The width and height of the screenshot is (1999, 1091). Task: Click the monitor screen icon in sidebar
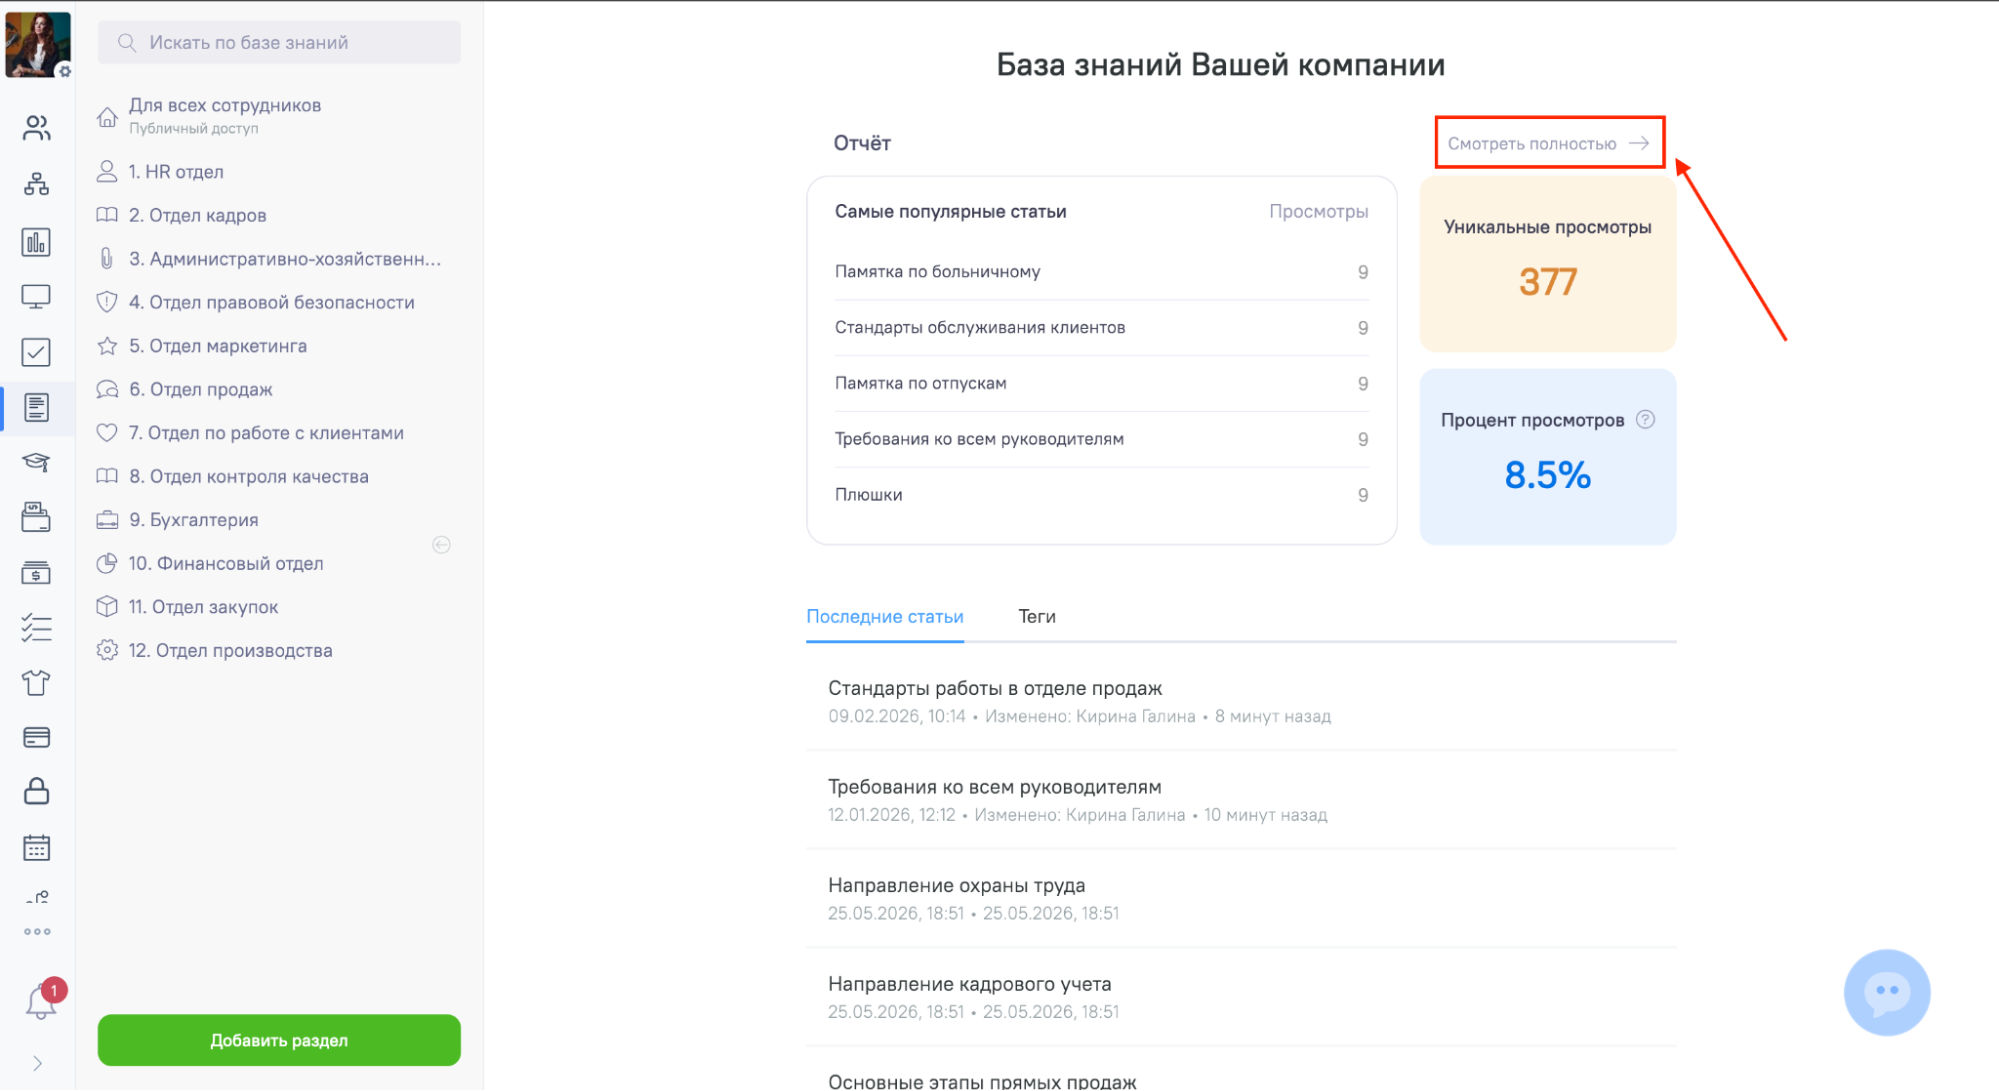[x=37, y=297]
